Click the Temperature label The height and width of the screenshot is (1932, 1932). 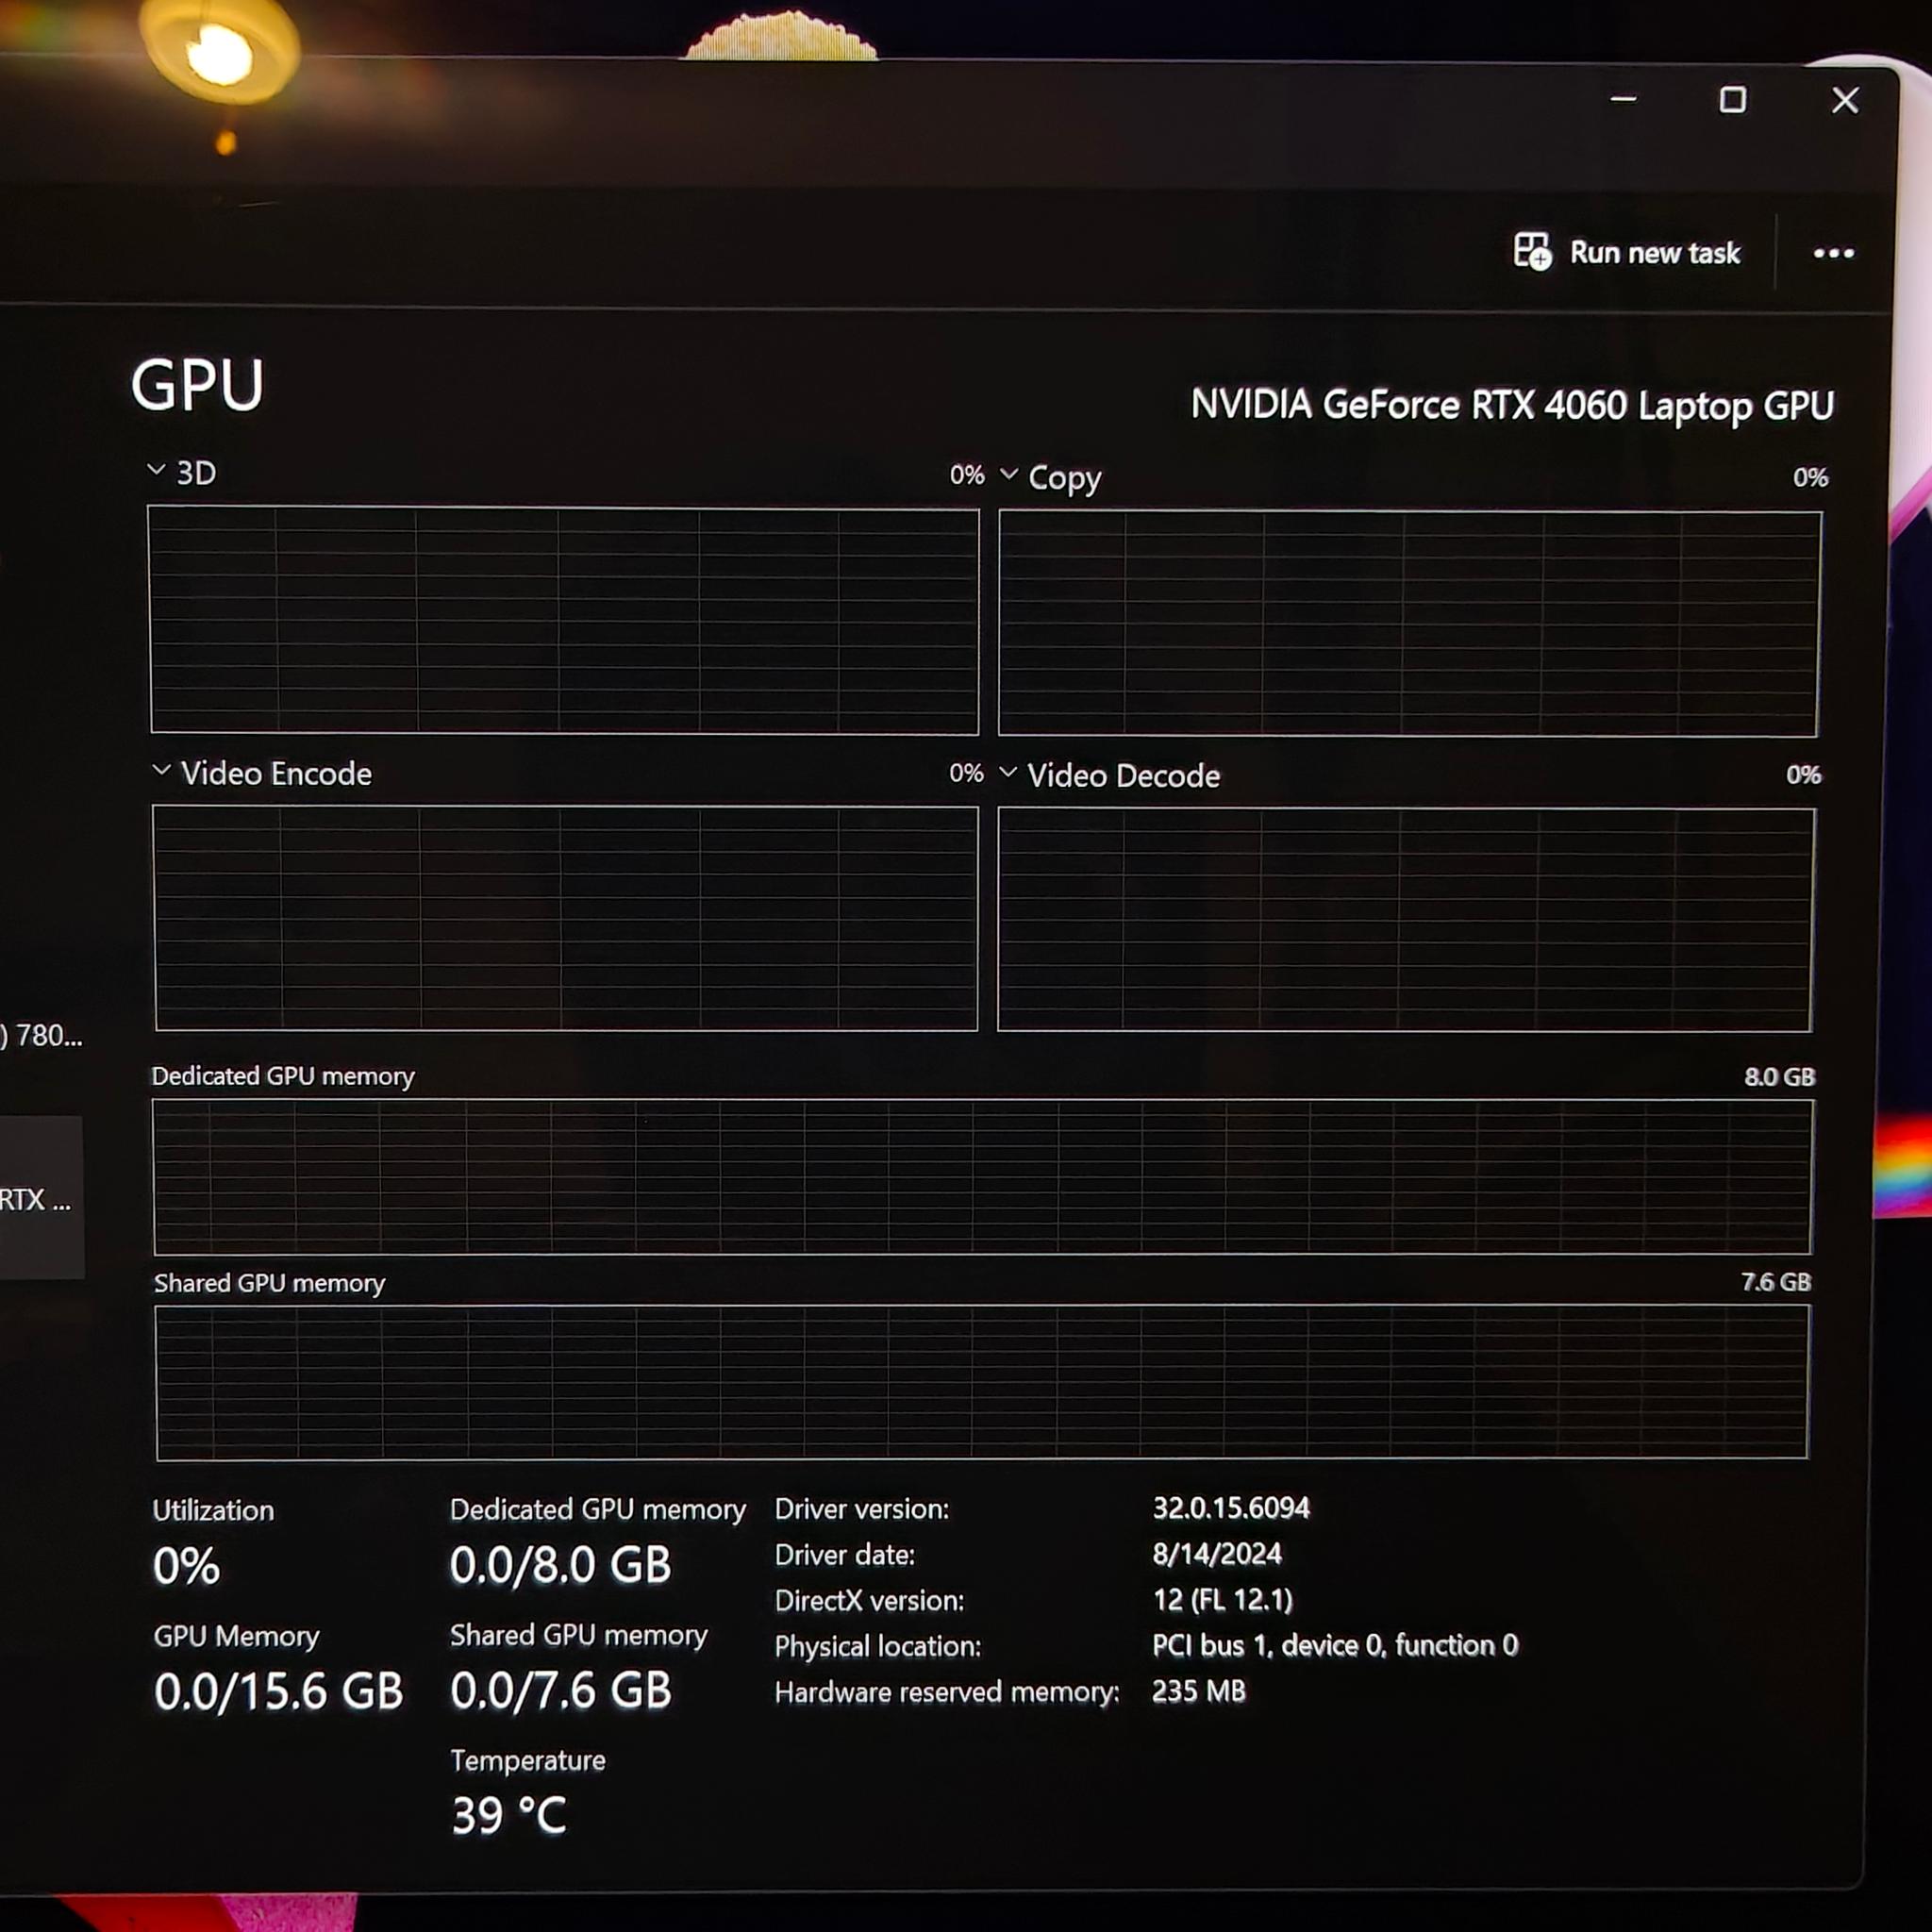(x=528, y=1760)
